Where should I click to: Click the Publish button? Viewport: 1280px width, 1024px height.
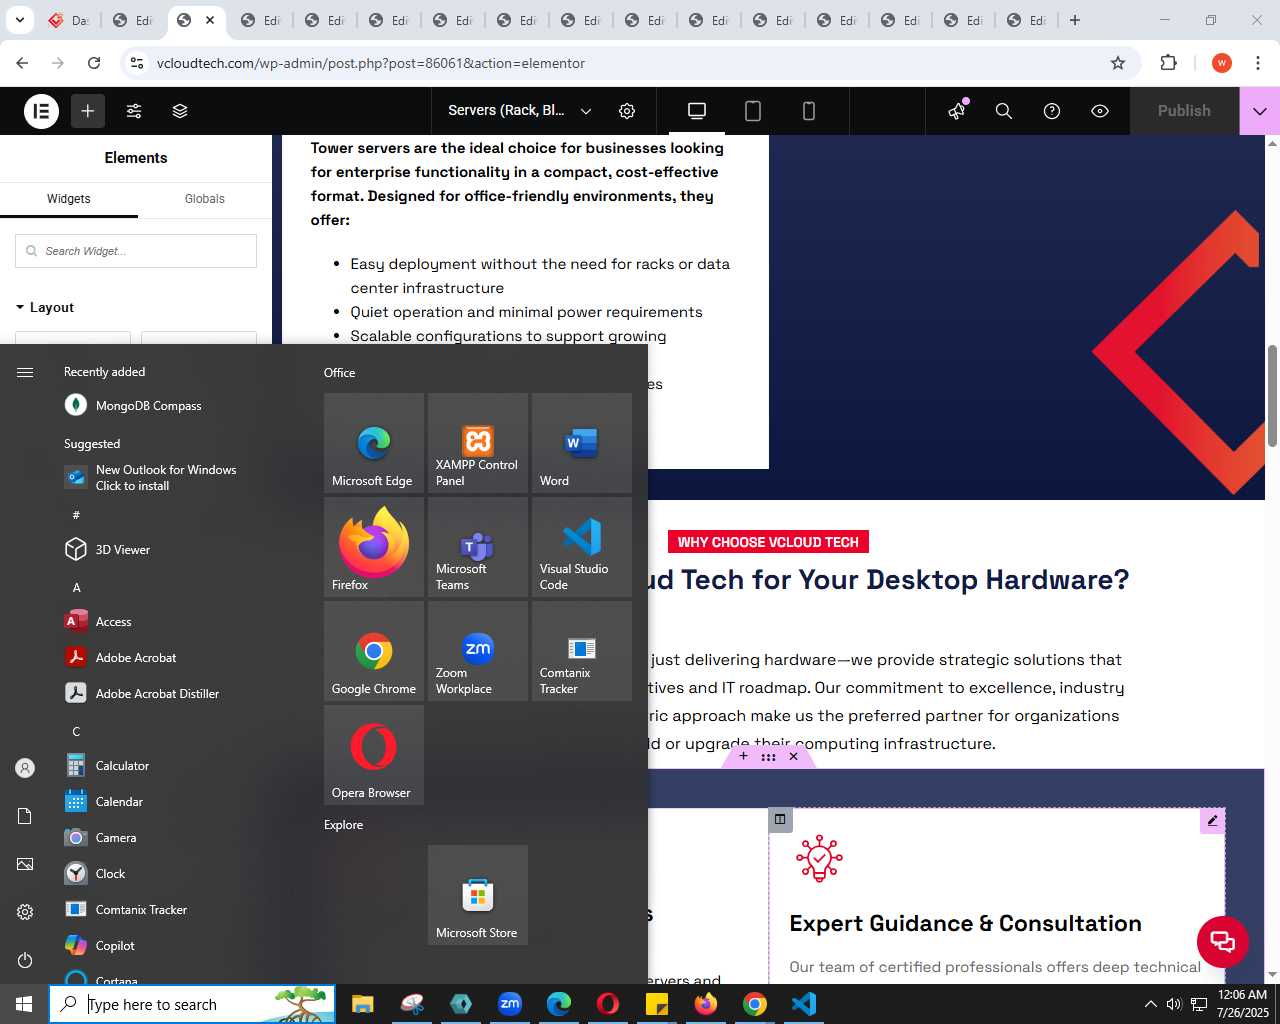click(x=1184, y=111)
